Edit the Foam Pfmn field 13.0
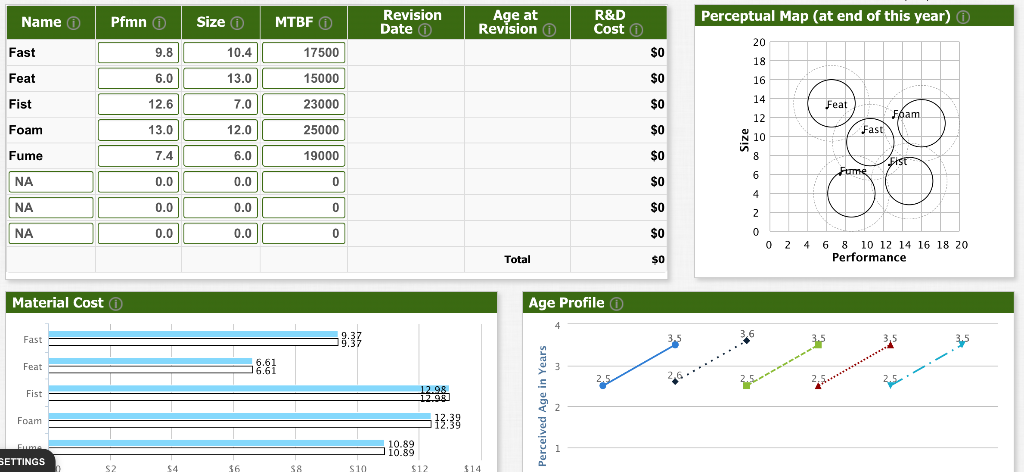The width and height of the screenshot is (1024, 472). tap(138, 130)
